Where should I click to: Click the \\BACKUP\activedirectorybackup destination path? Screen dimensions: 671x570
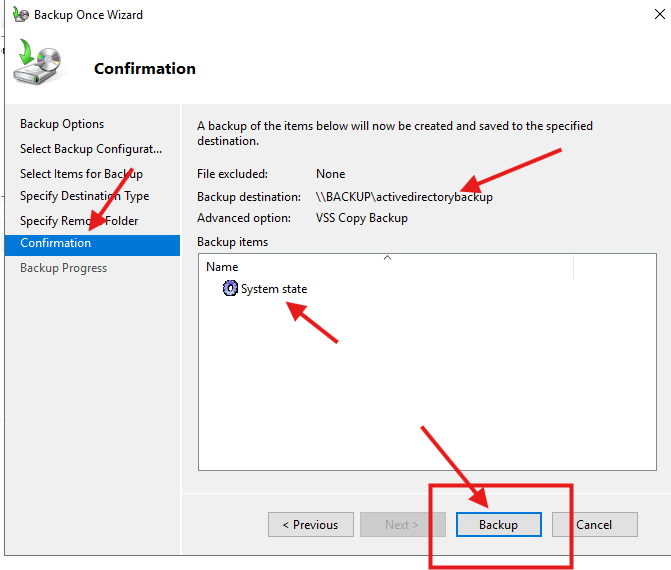(x=404, y=197)
